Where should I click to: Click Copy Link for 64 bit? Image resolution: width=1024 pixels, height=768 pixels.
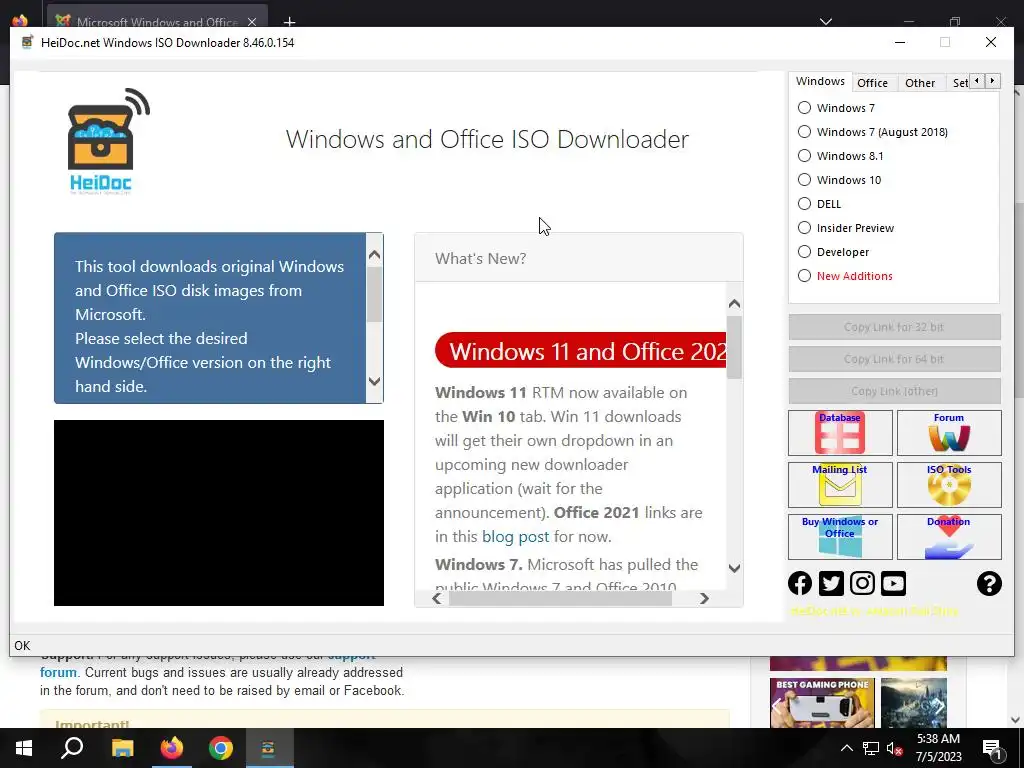pyautogui.click(x=894, y=359)
